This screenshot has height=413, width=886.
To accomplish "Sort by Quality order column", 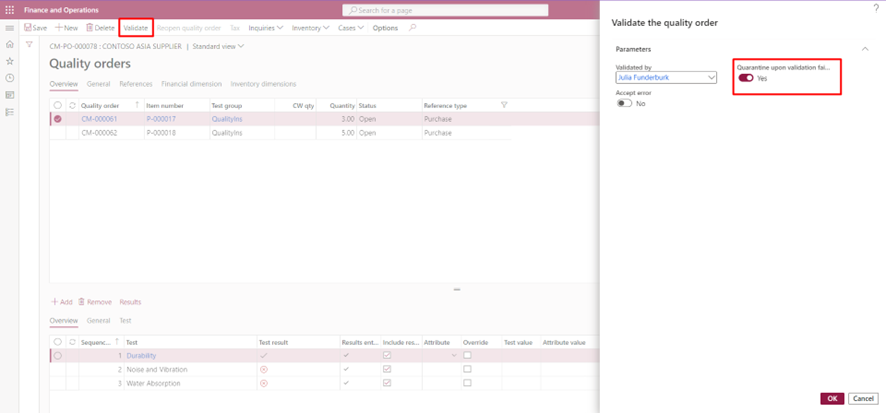I will pos(101,106).
